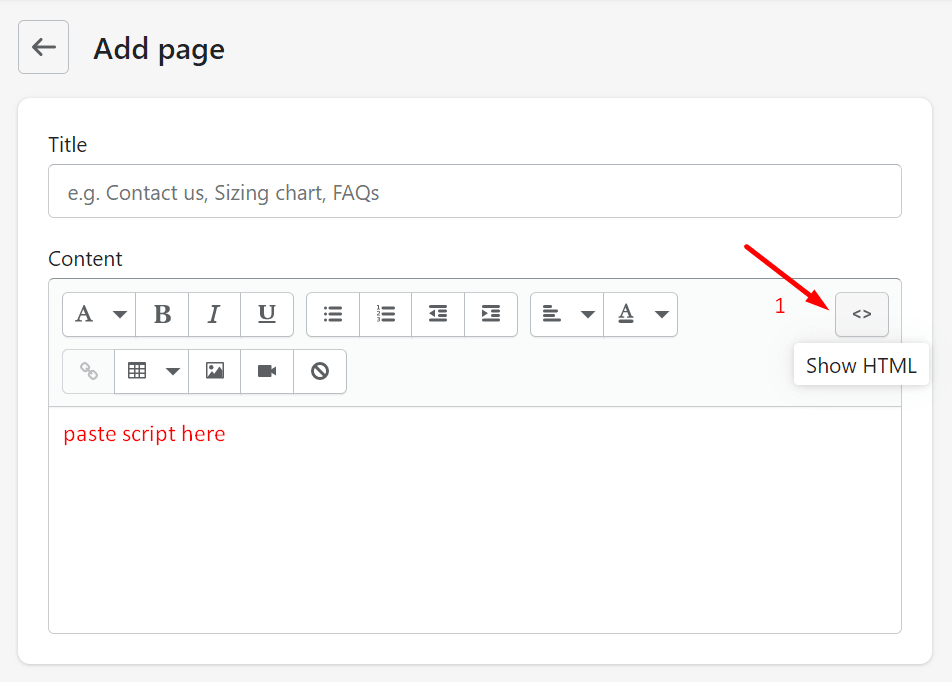
Task: Increase indent of text
Action: (491, 315)
